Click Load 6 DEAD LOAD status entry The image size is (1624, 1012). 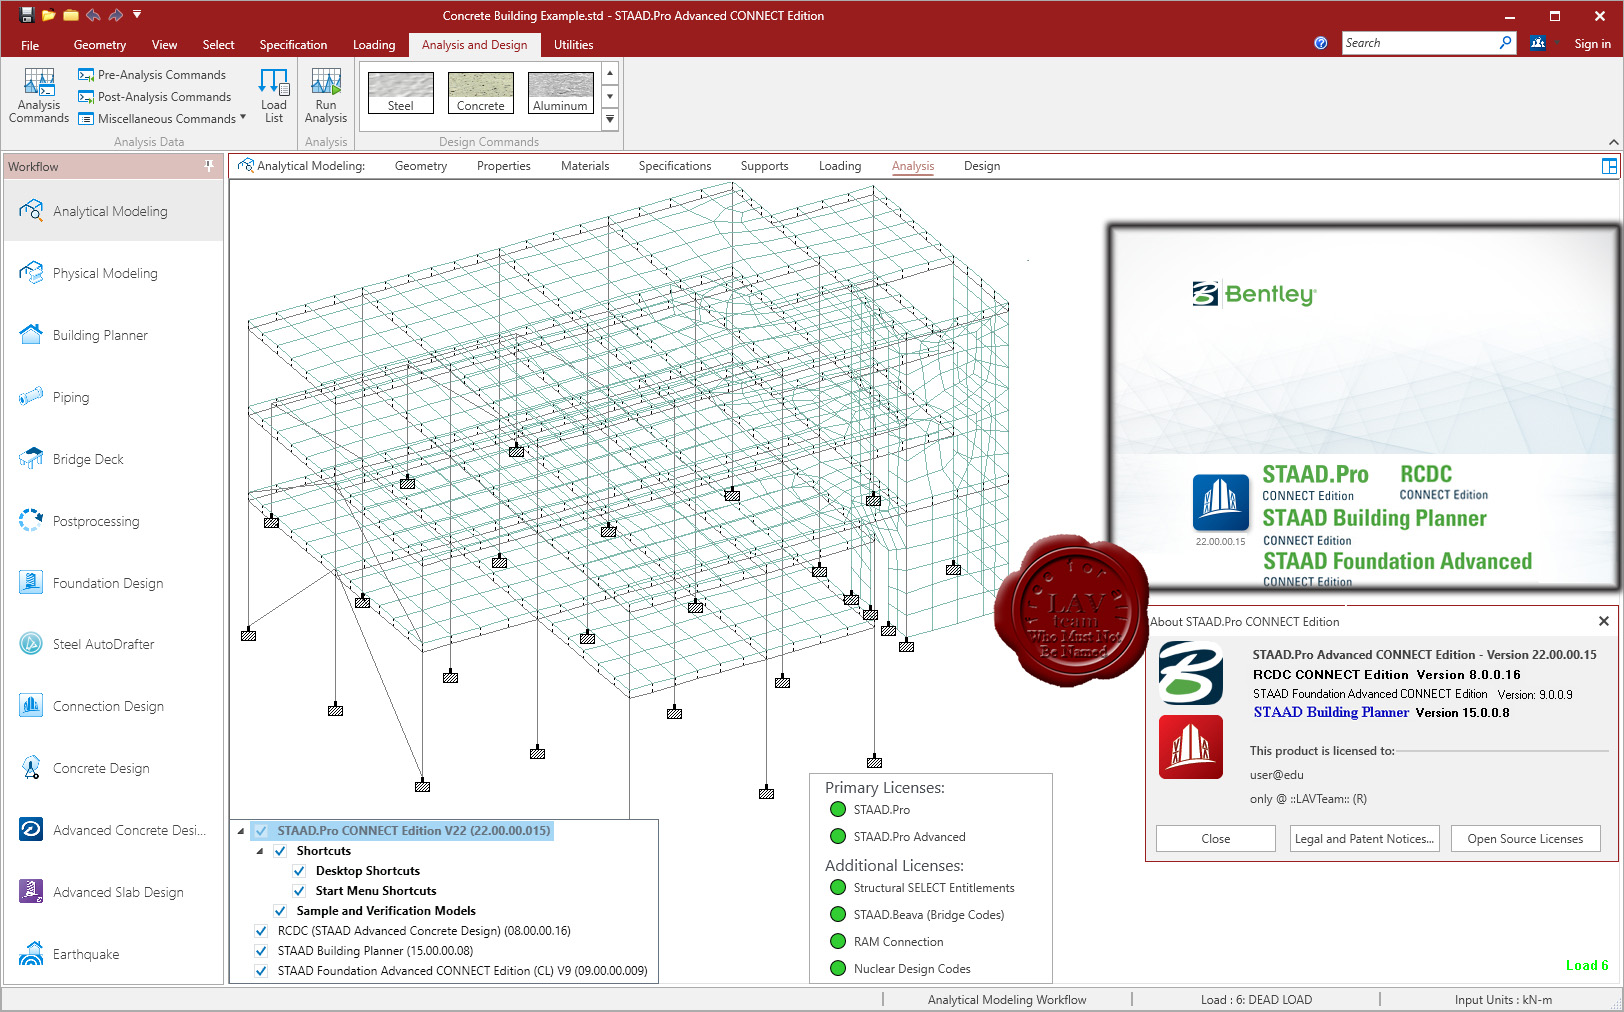click(1257, 1000)
